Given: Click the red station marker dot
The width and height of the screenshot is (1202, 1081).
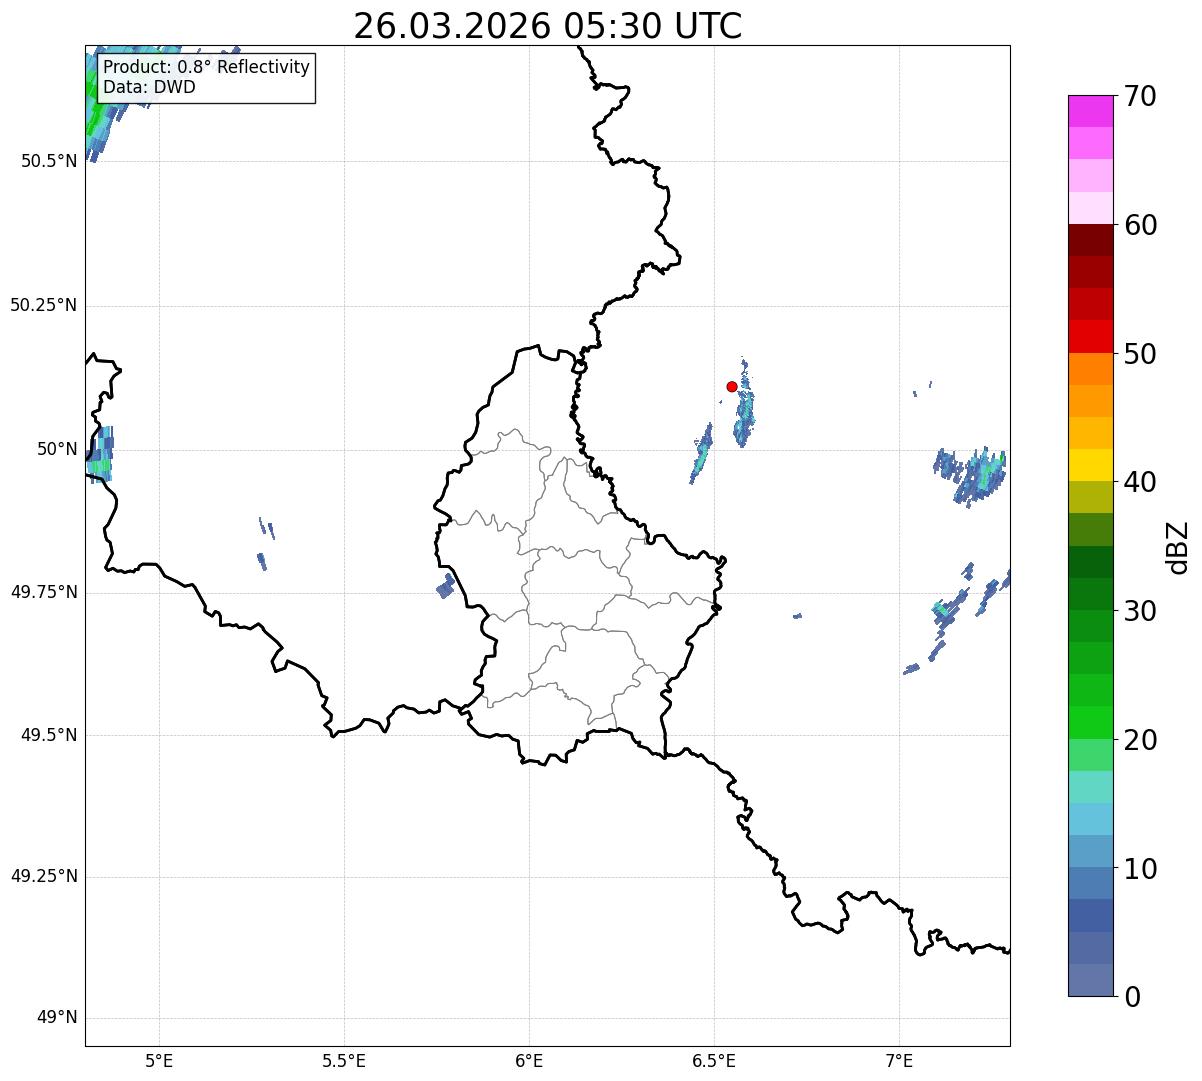Looking at the screenshot, I should click(732, 386).
